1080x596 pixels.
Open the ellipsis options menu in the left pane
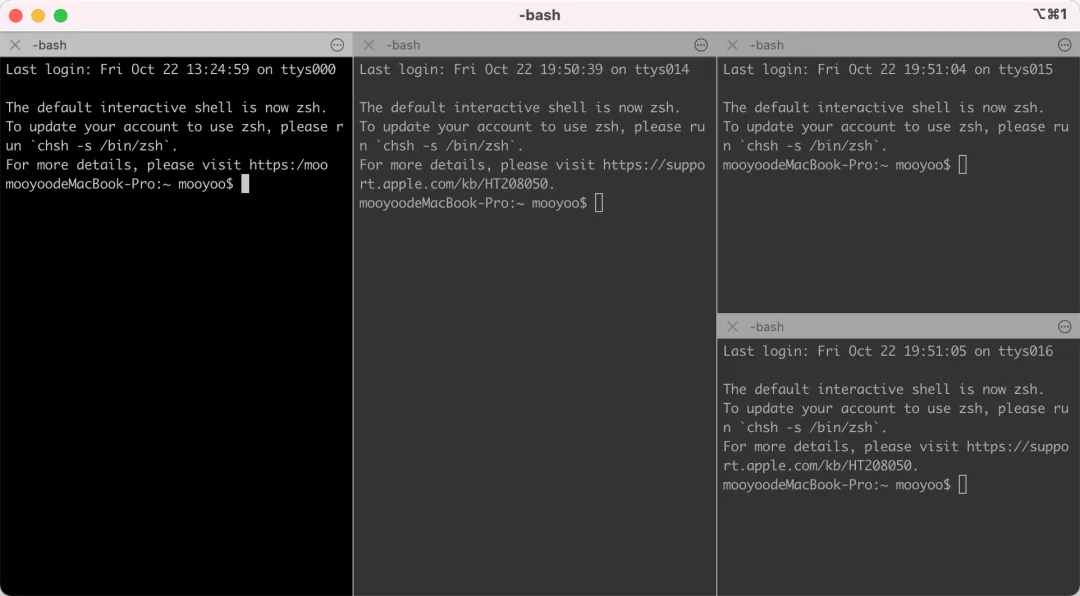tap(337, 45)
